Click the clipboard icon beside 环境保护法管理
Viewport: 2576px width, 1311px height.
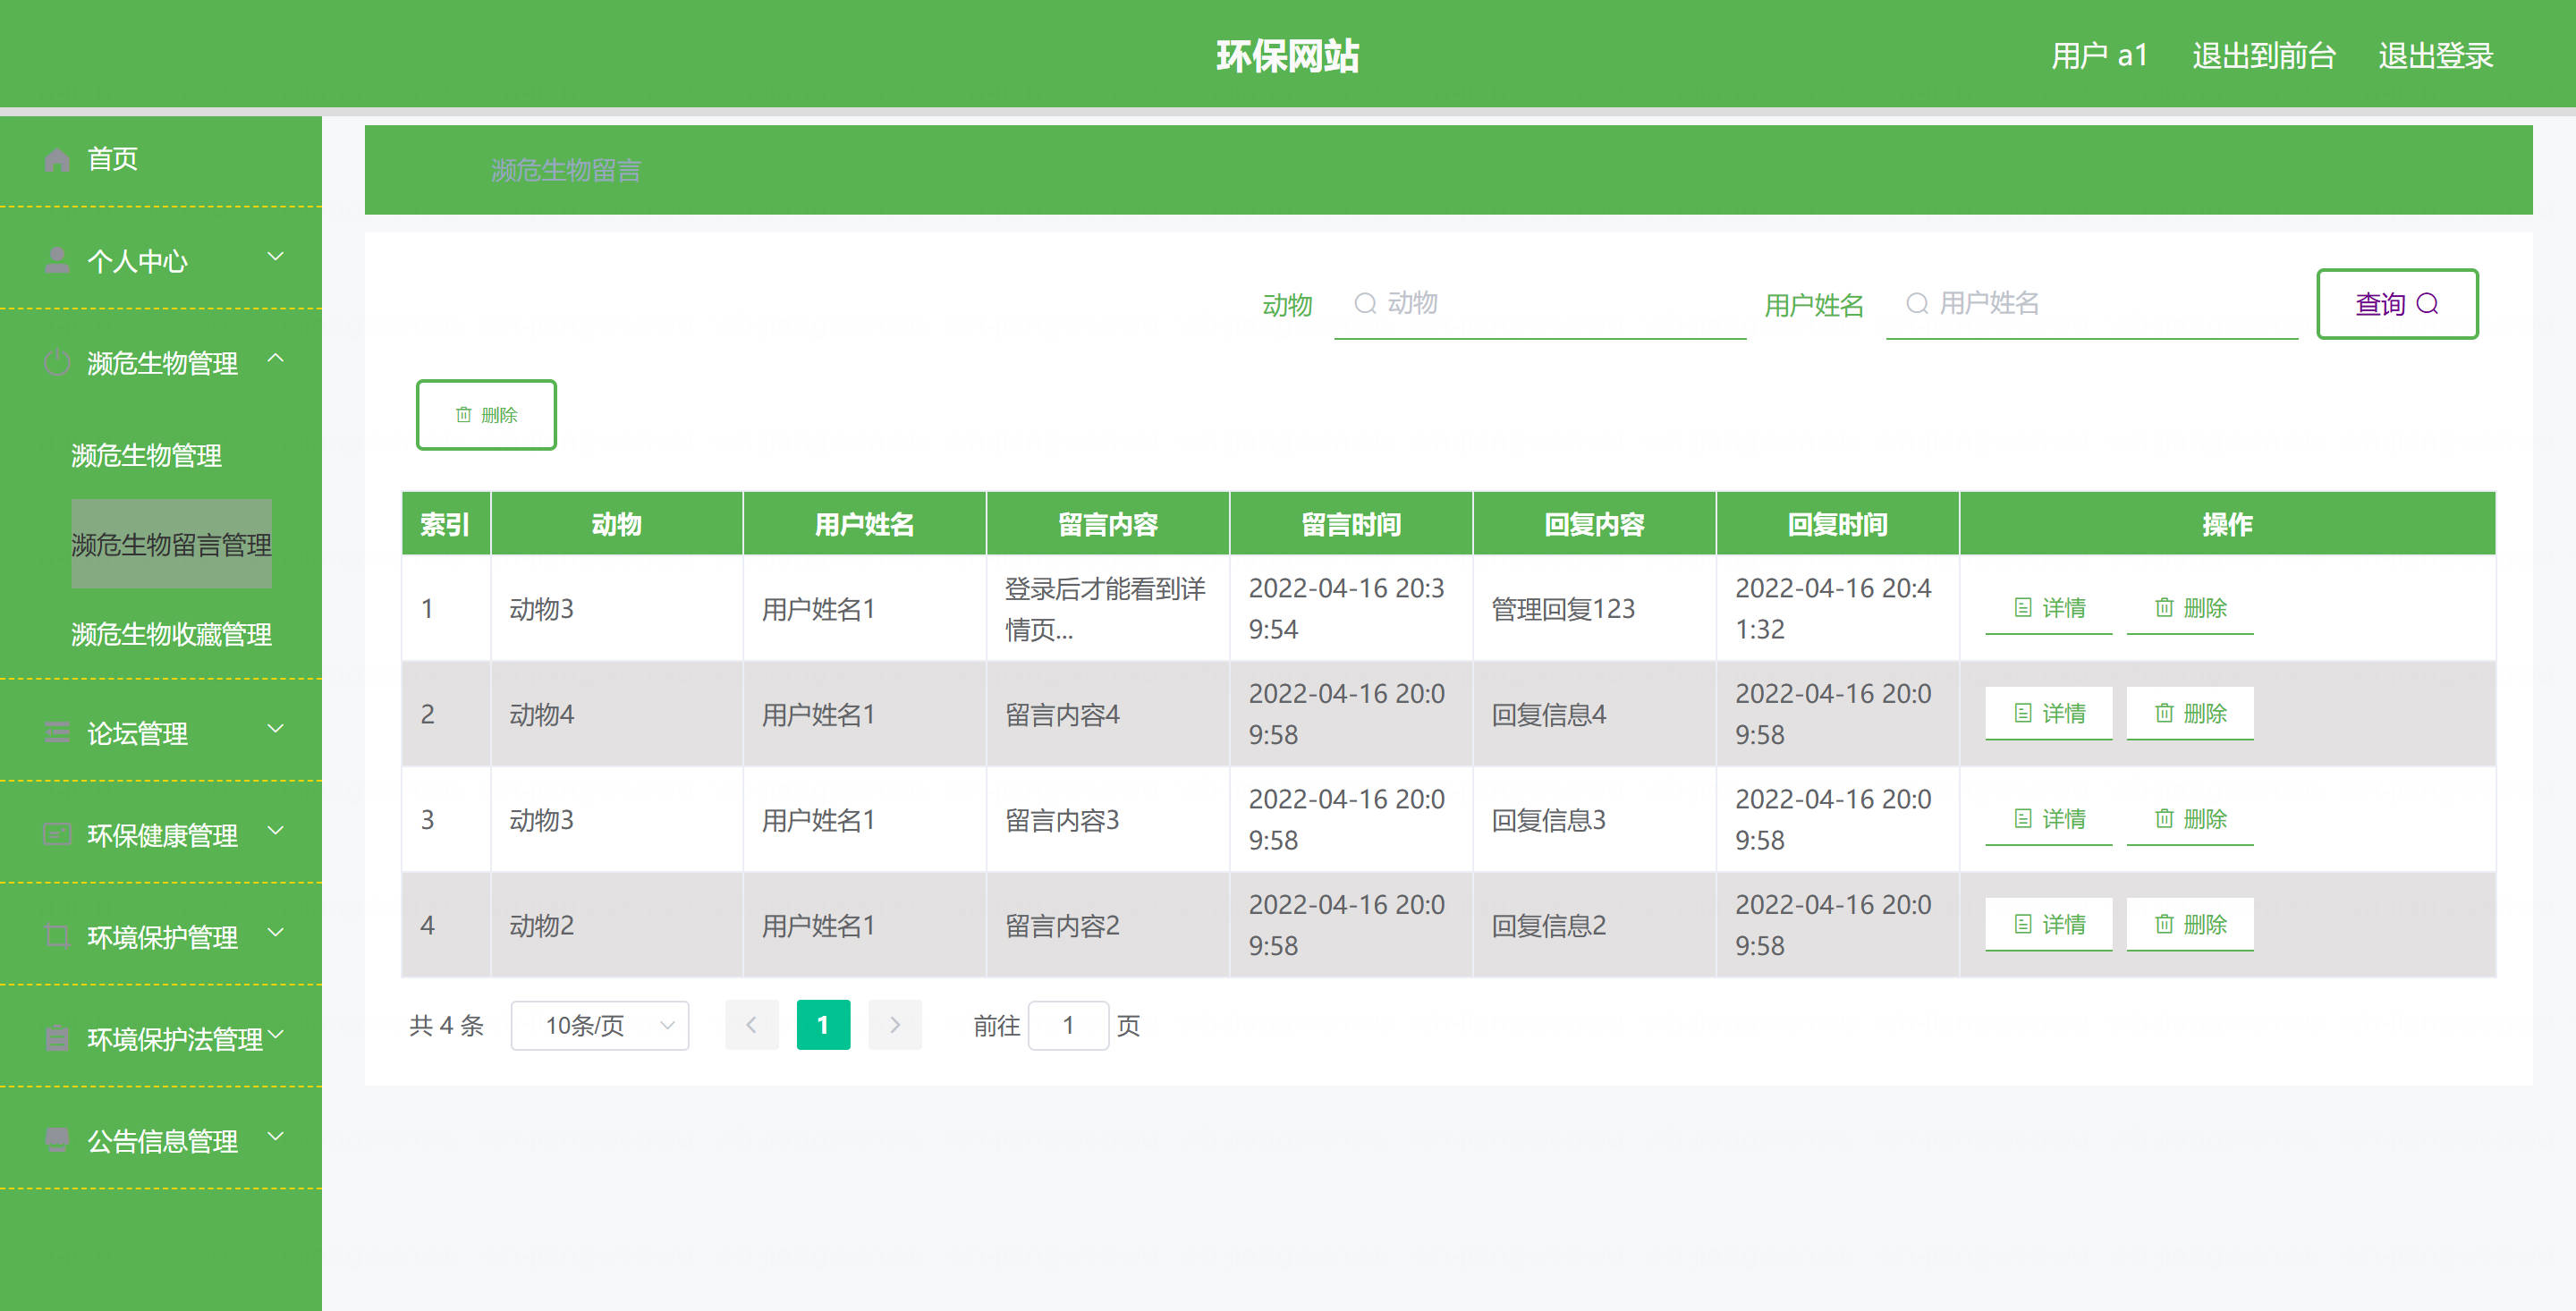pos(57,1039)
